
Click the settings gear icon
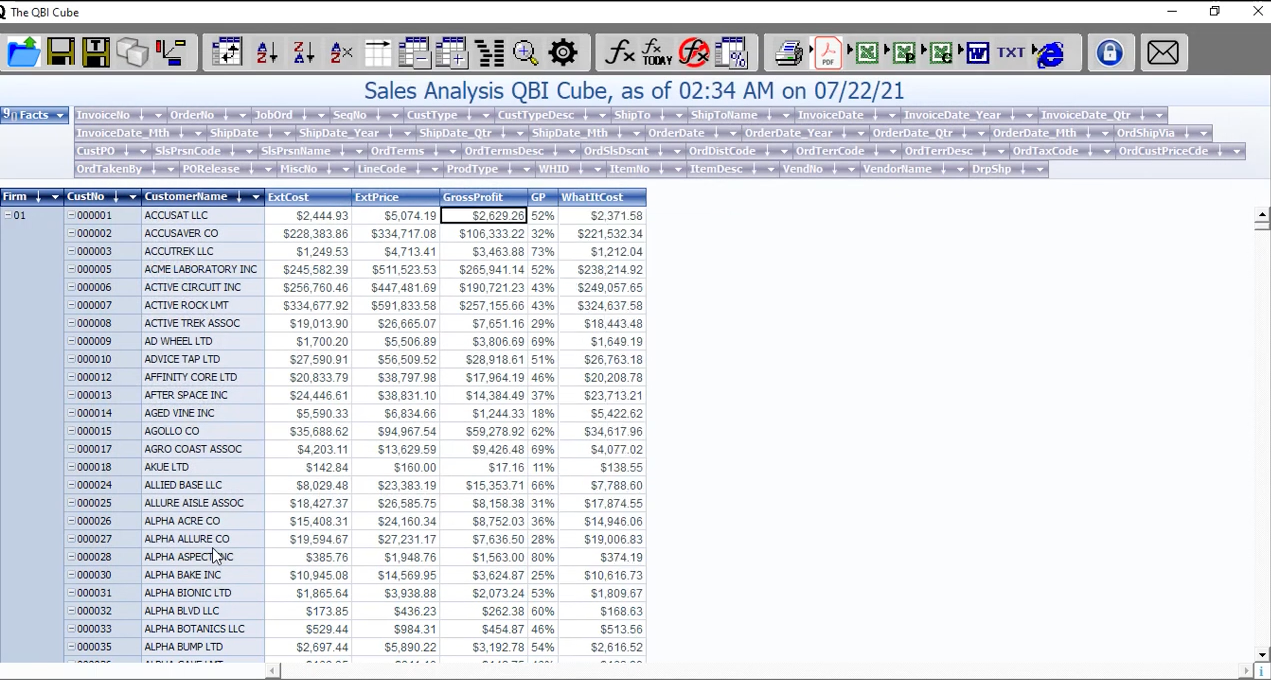(563, 52)
